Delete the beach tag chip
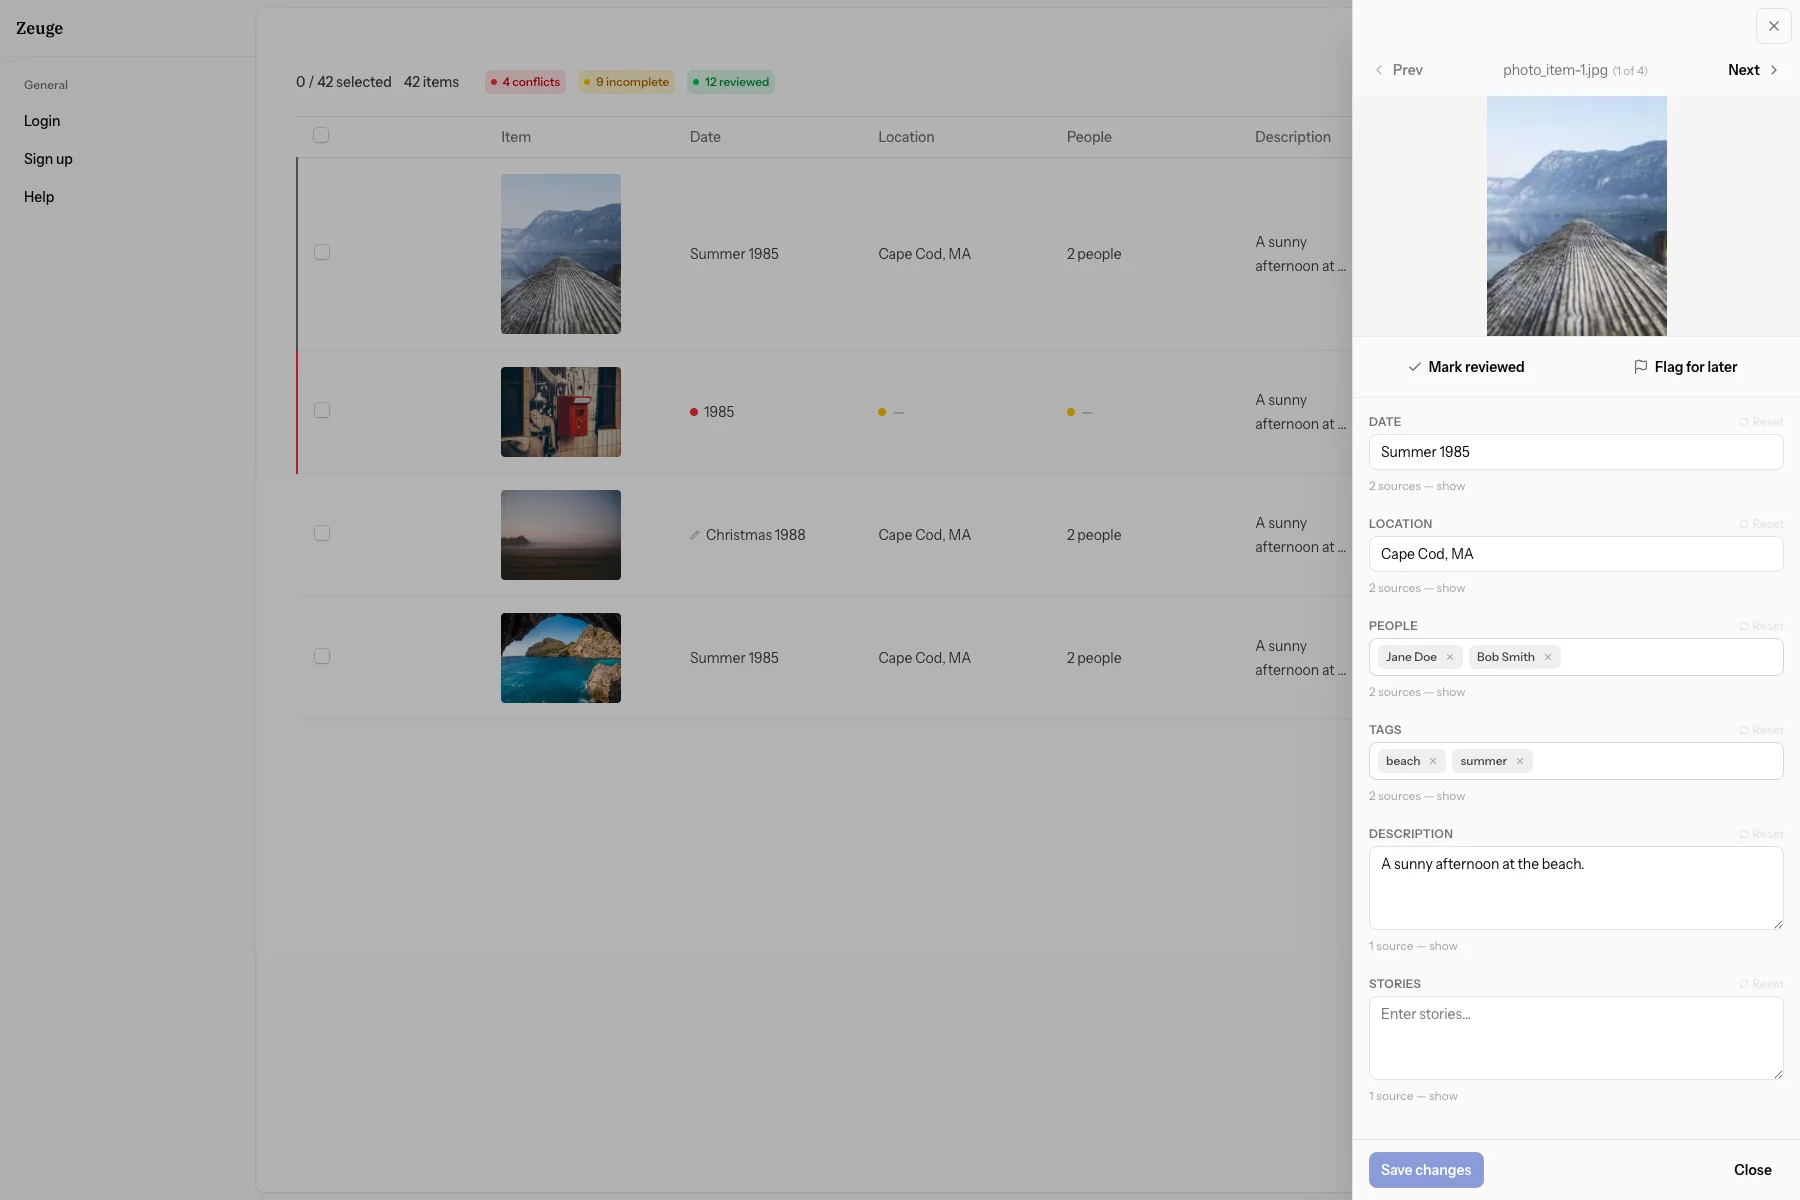The height and width of the screenshot is (1200, 1800). pyautogui.click(x=1433, y=761)
